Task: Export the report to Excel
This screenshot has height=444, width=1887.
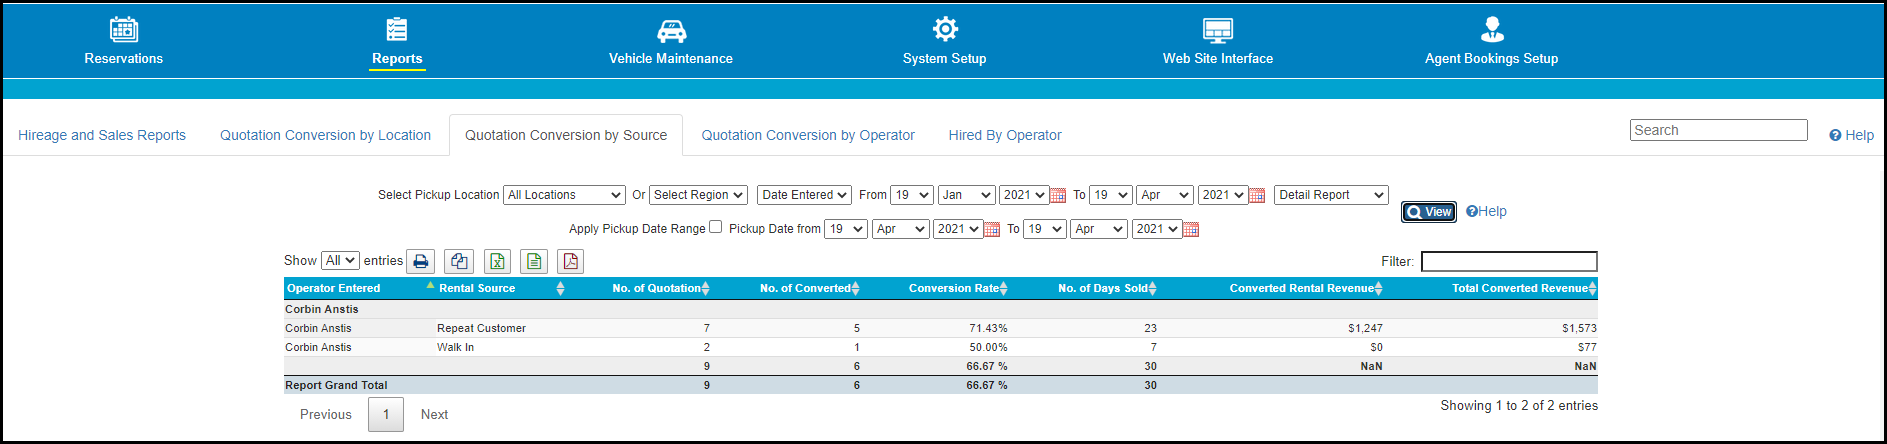Action: (x=497, y=261)
